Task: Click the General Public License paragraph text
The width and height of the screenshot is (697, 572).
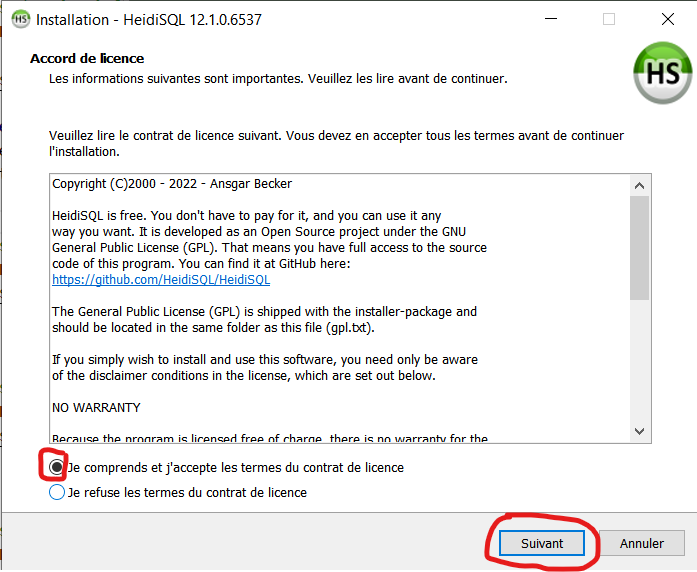Action: 264,320
